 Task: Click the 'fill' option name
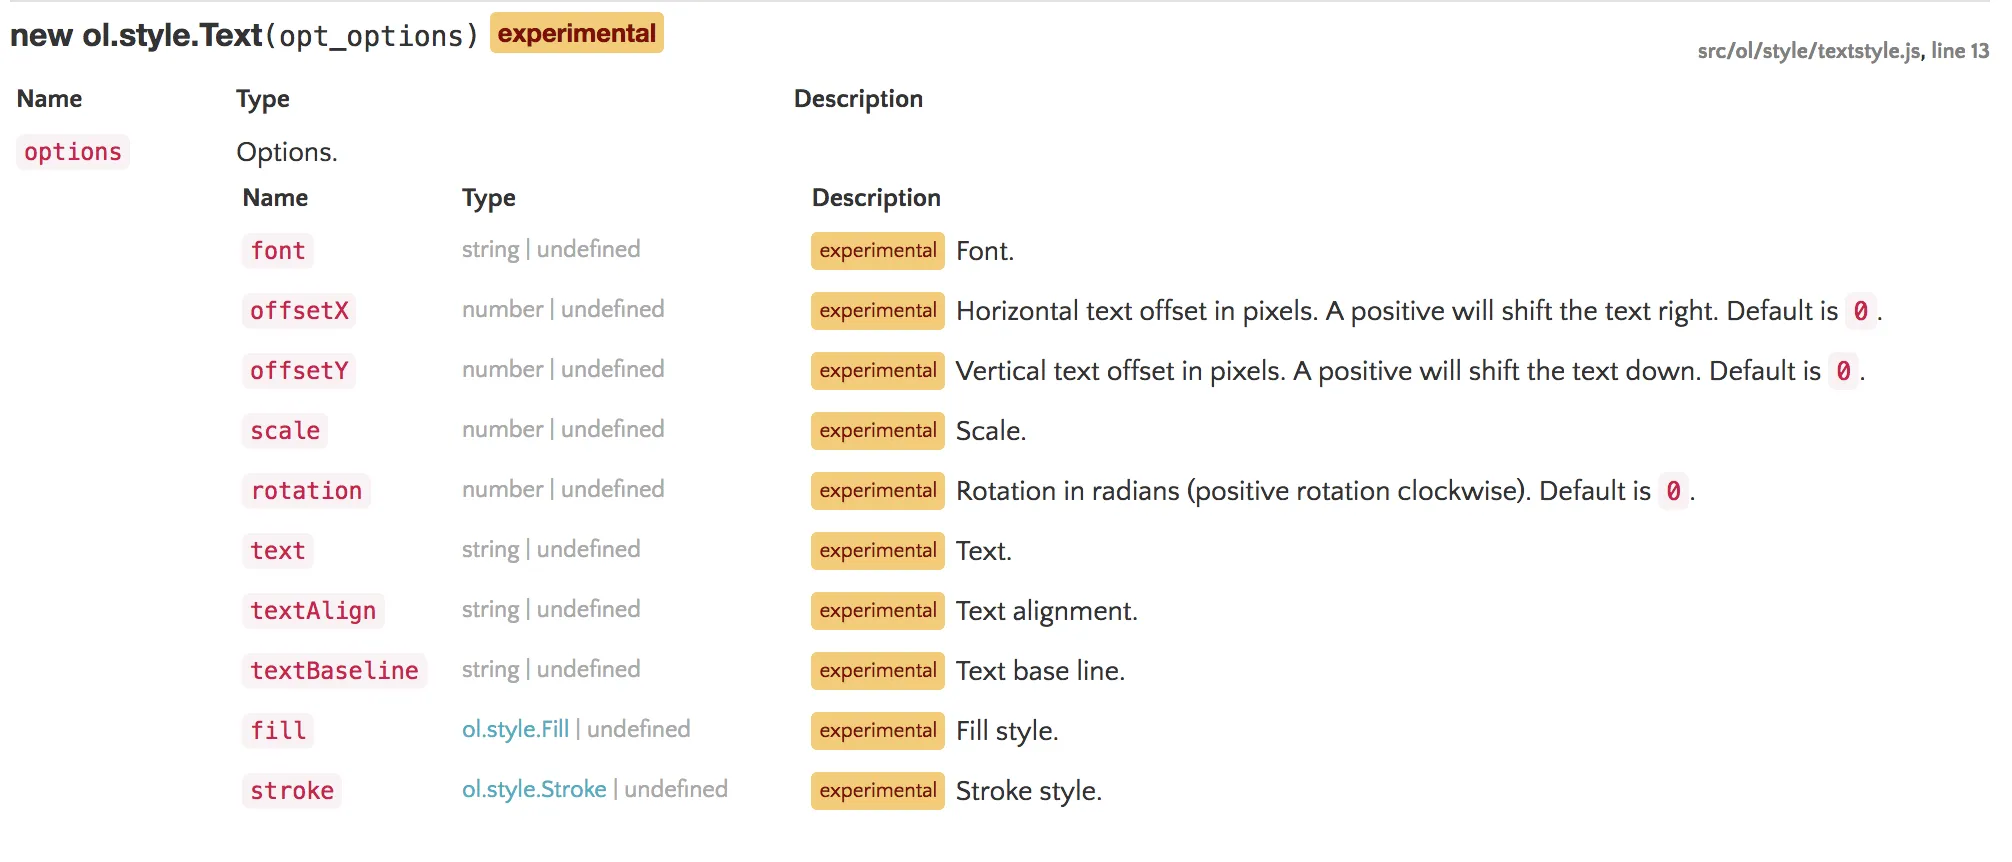278,731
